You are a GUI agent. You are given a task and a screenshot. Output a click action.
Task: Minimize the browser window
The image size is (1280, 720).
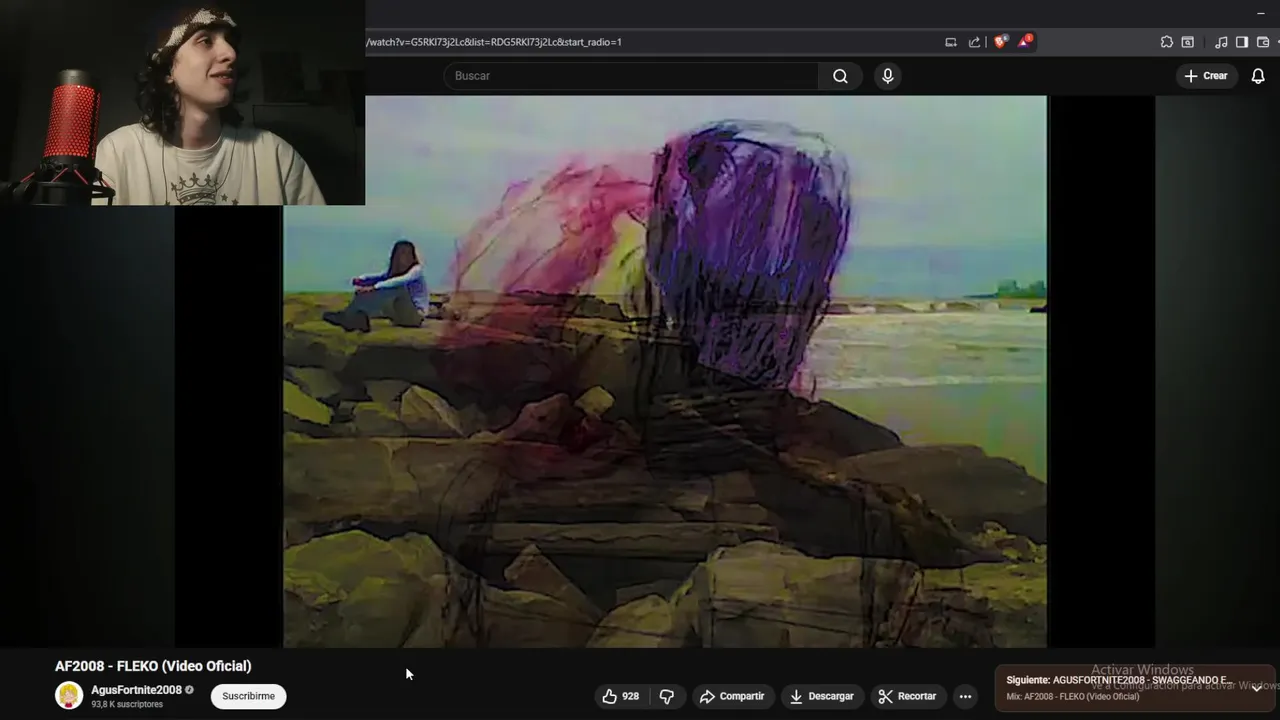(x=1260, y=13)
